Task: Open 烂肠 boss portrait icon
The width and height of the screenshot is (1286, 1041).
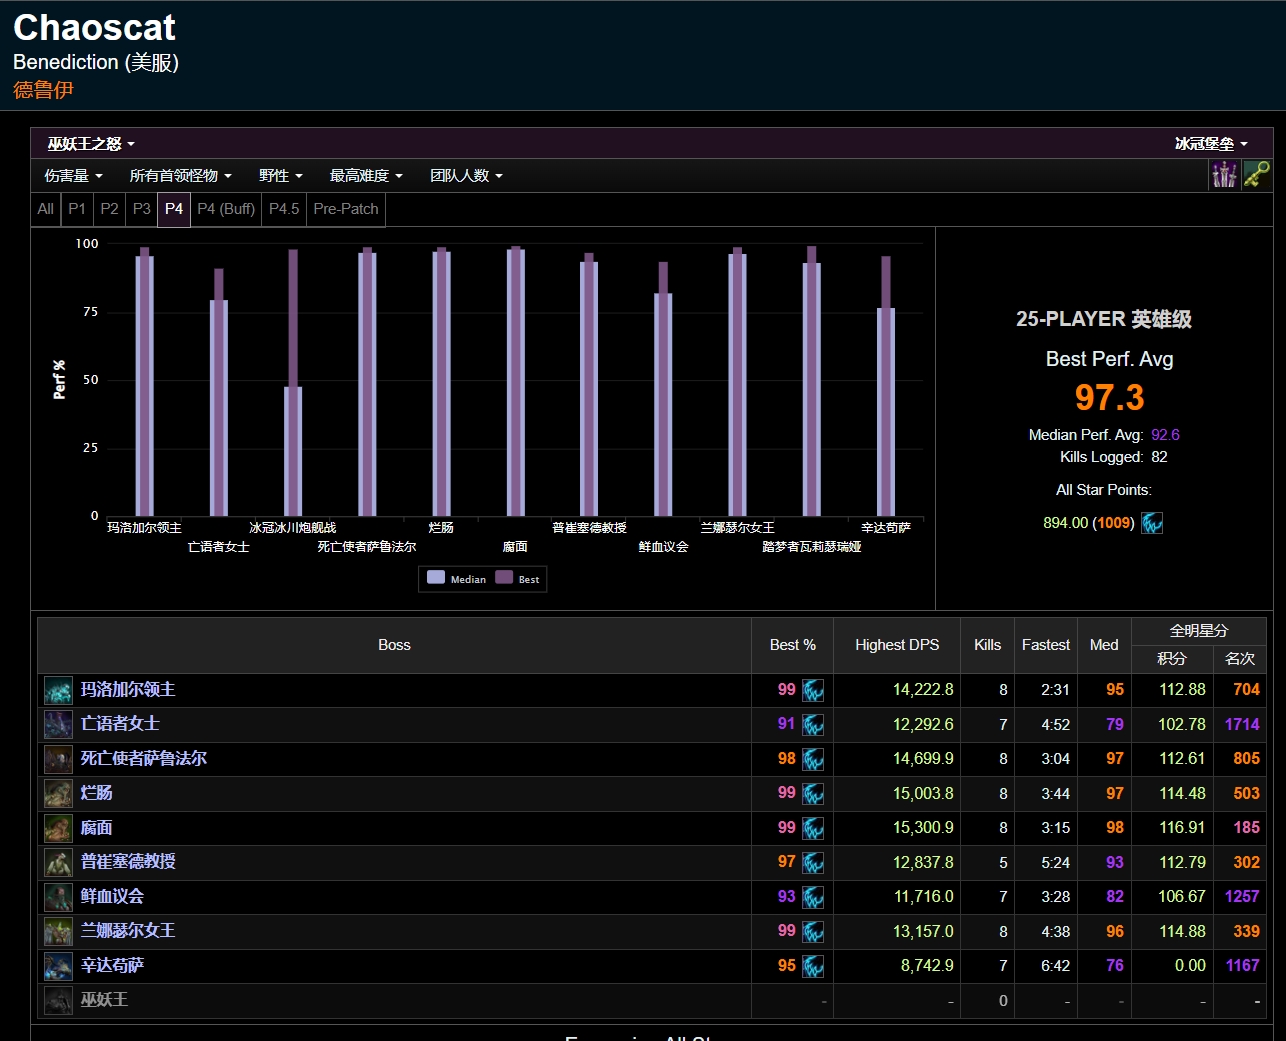Action: pyautogui.click(x=58, y=793)
